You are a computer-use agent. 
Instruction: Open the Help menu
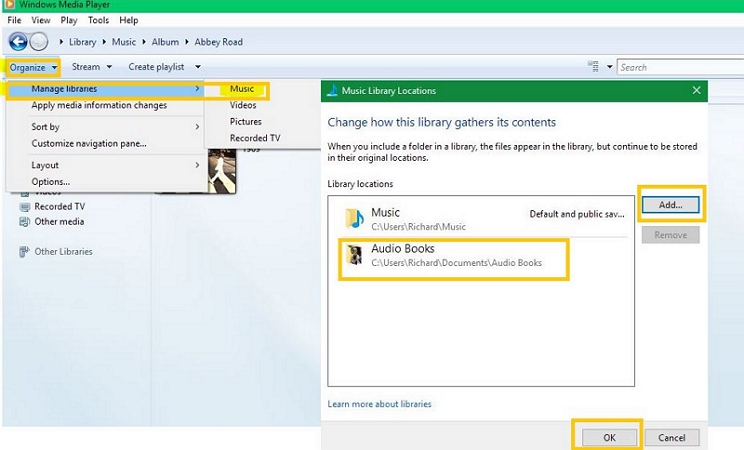129,20
